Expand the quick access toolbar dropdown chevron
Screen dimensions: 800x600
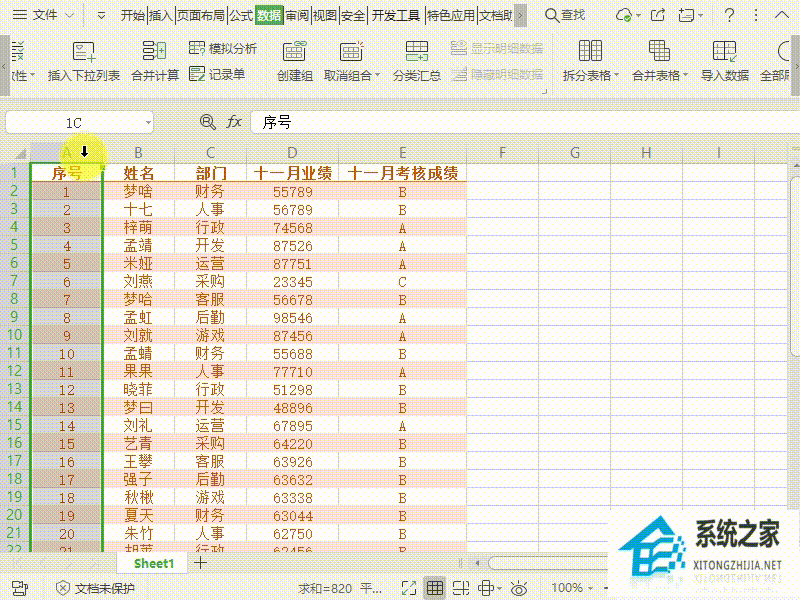pyautogui.click(x=100, y=15)
